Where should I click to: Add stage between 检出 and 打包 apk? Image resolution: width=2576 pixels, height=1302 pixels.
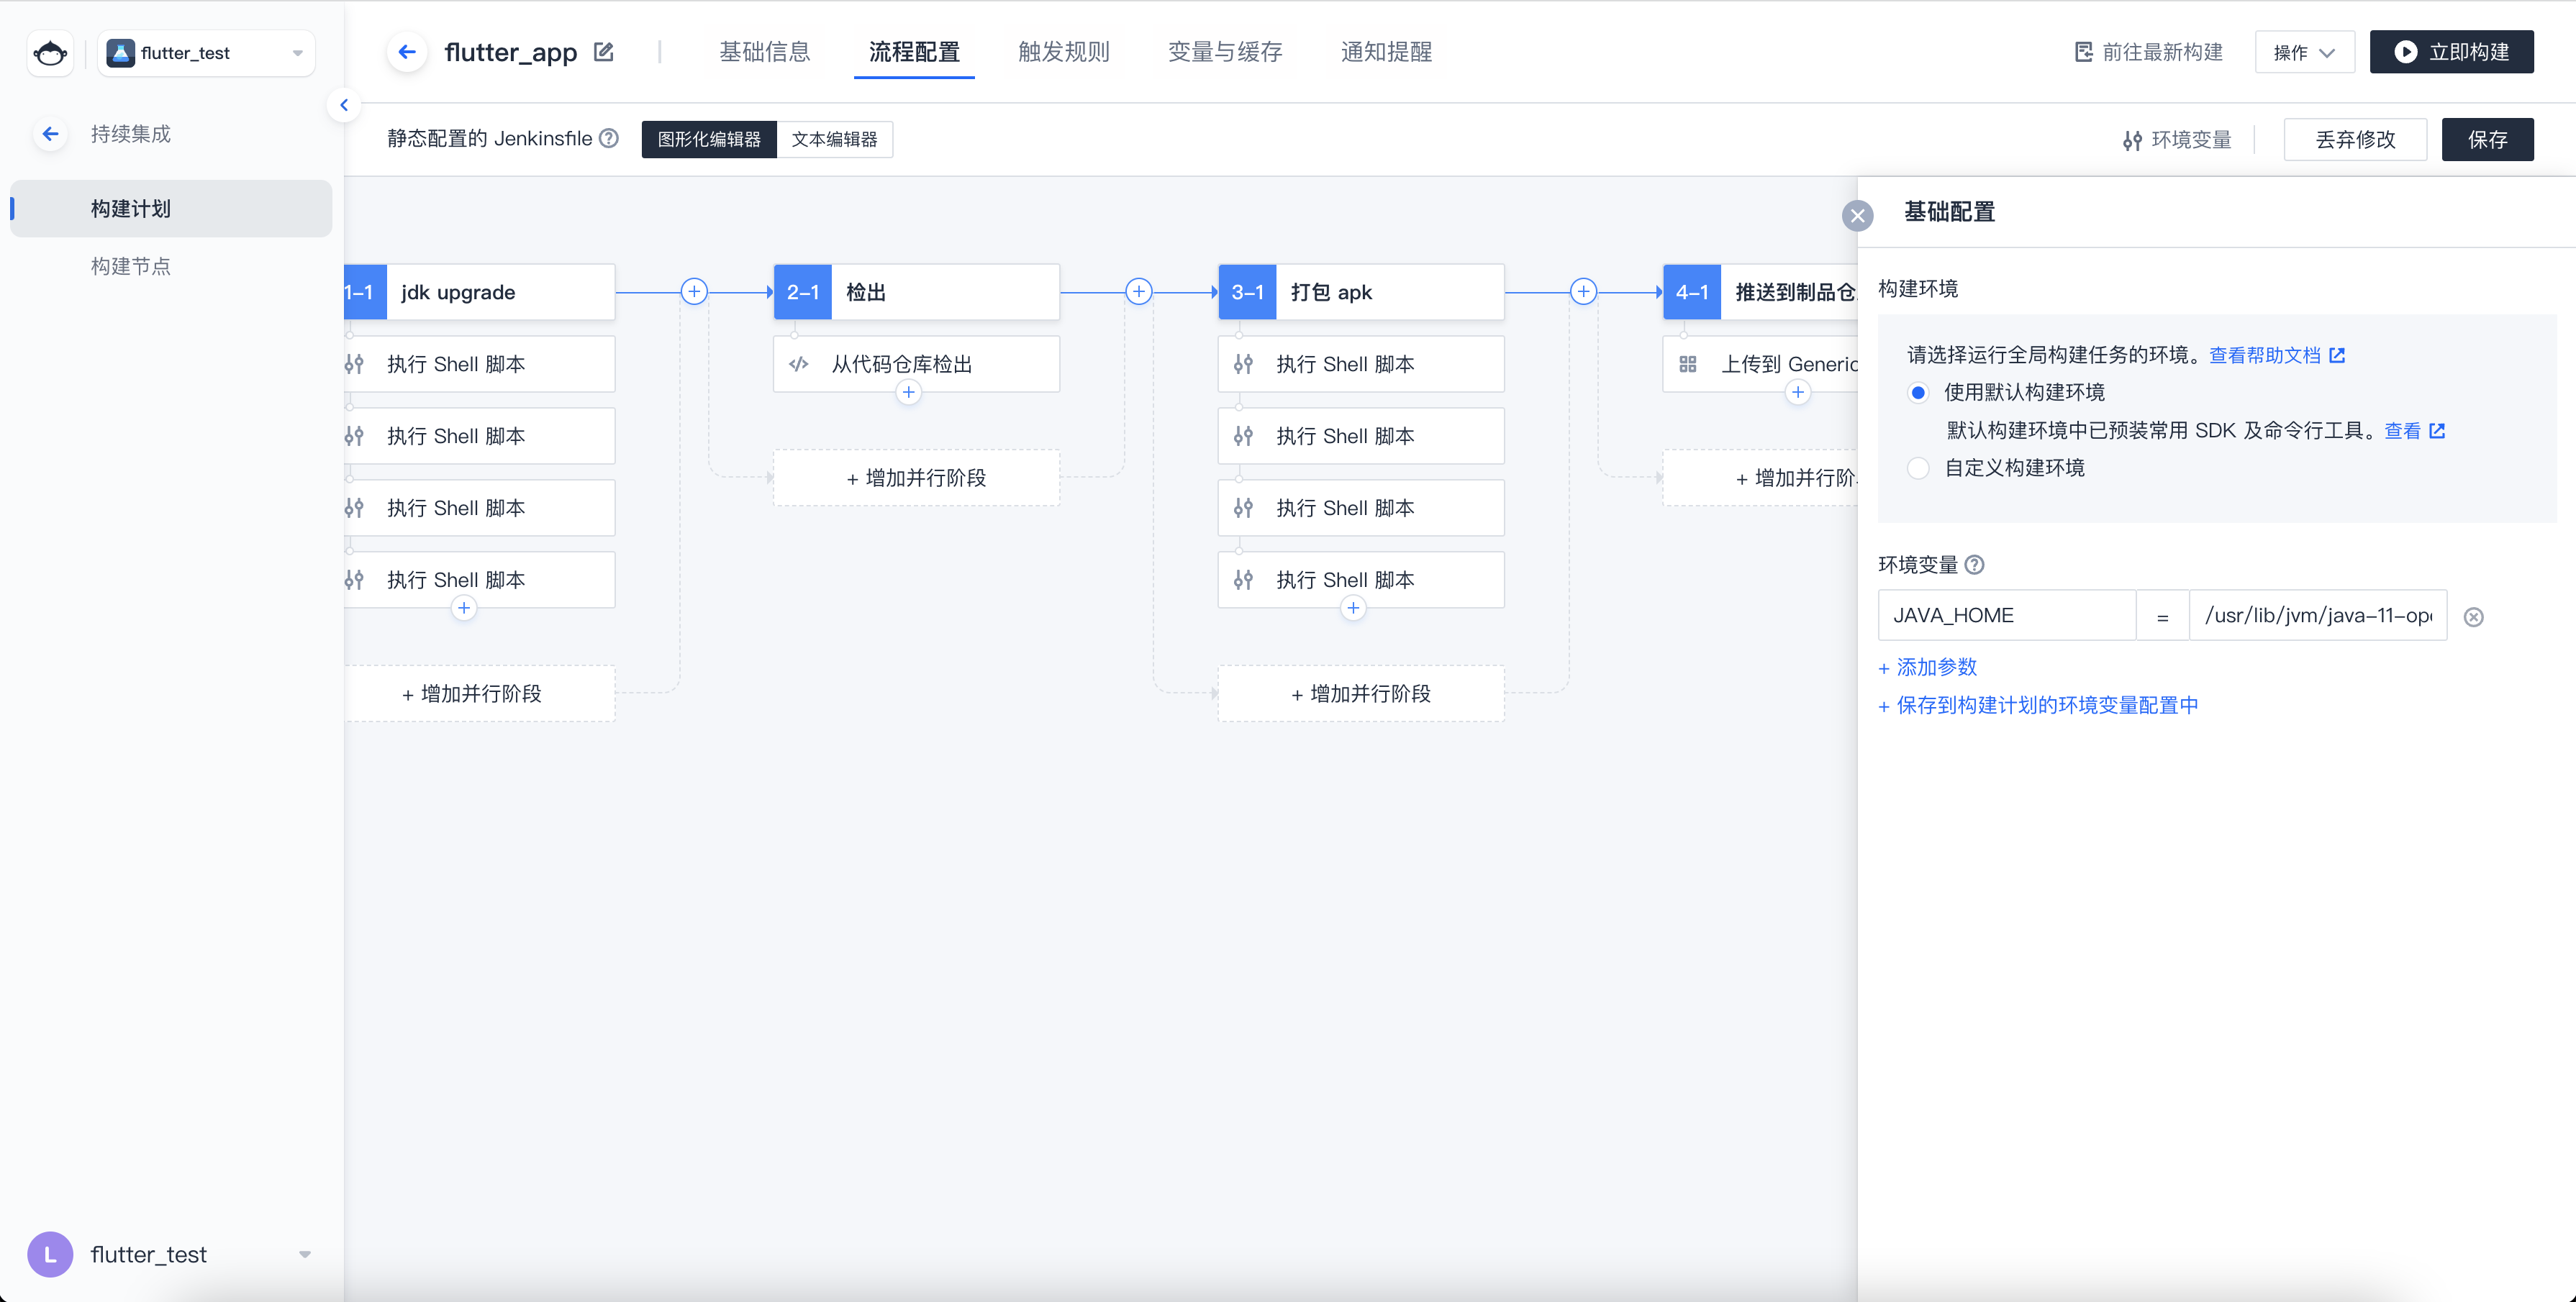(x=1138, y=292)
